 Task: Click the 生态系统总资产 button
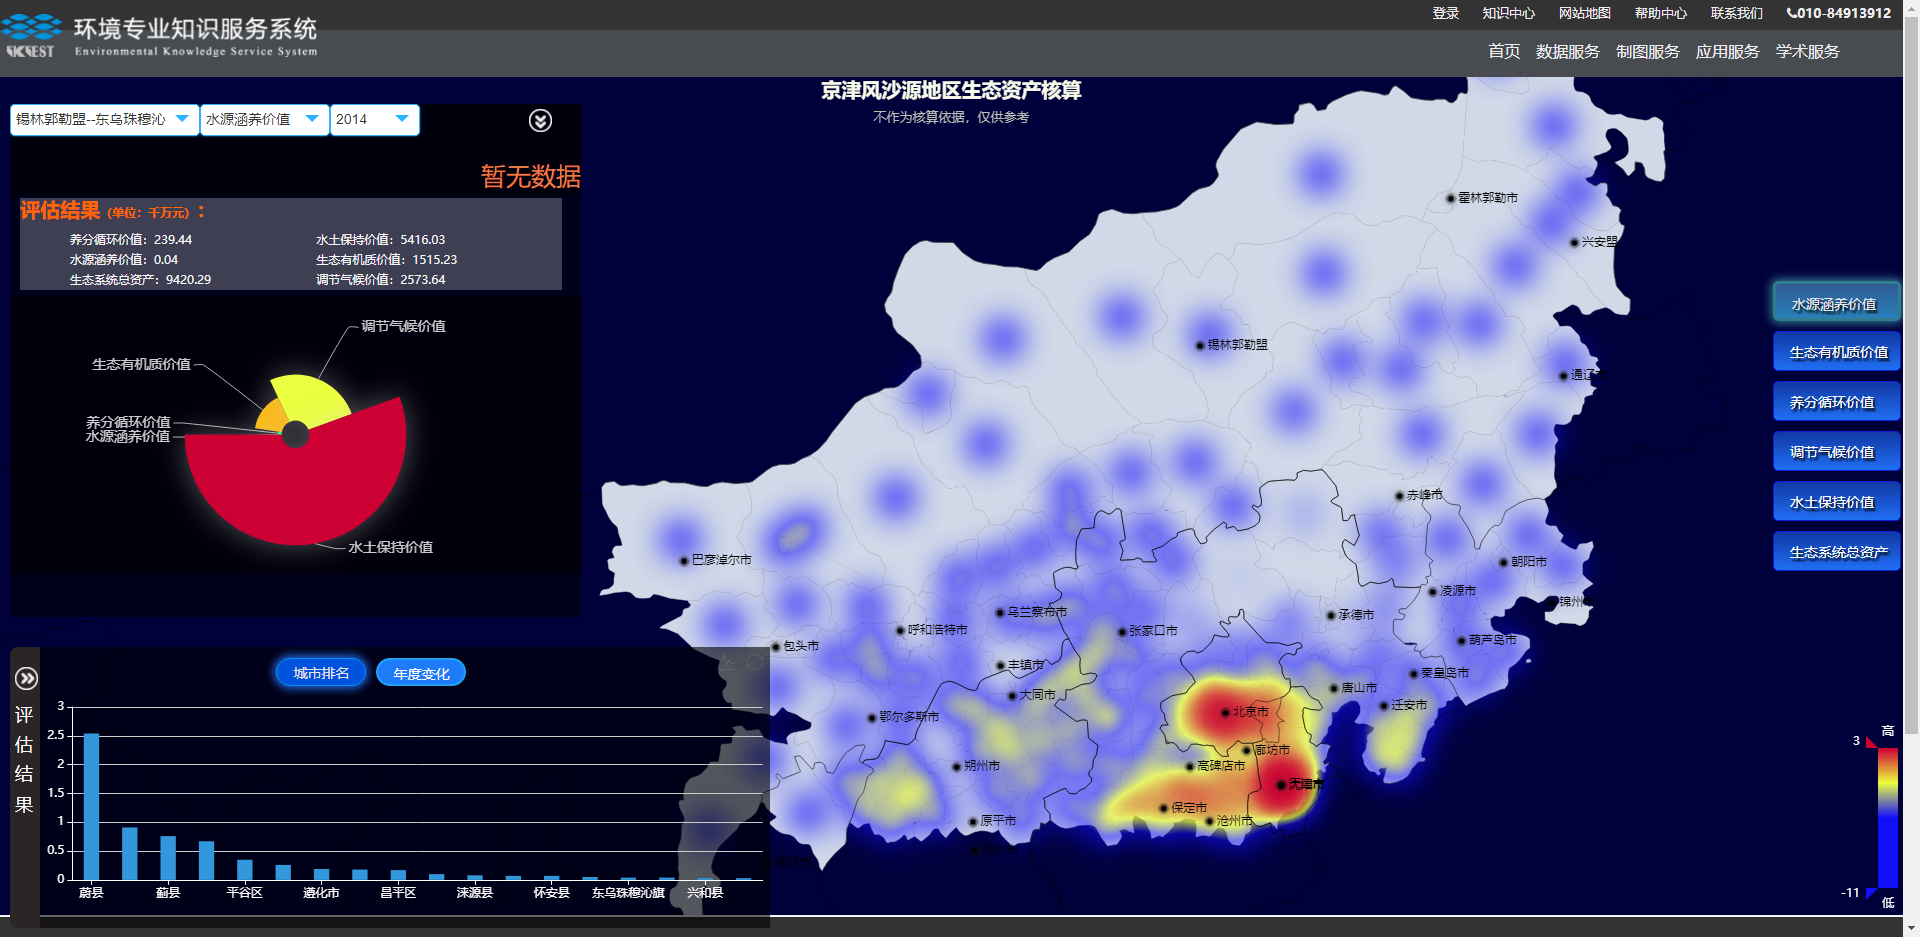click(1836, 552)
